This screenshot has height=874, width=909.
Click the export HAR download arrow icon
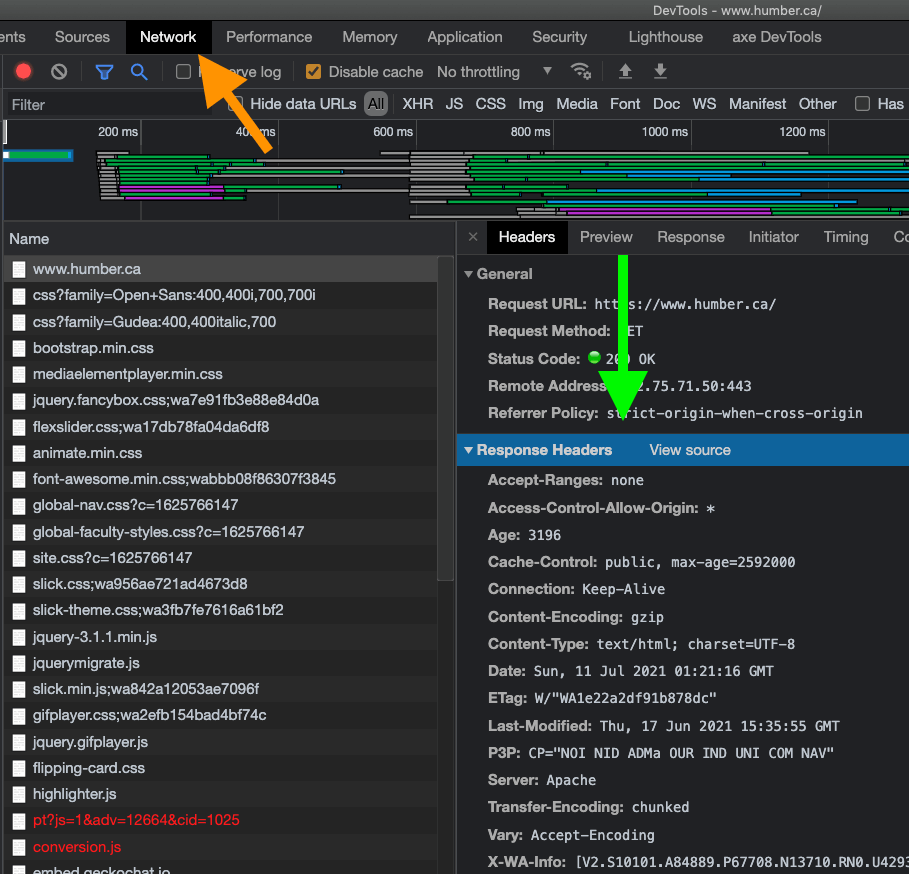point(660,72)
